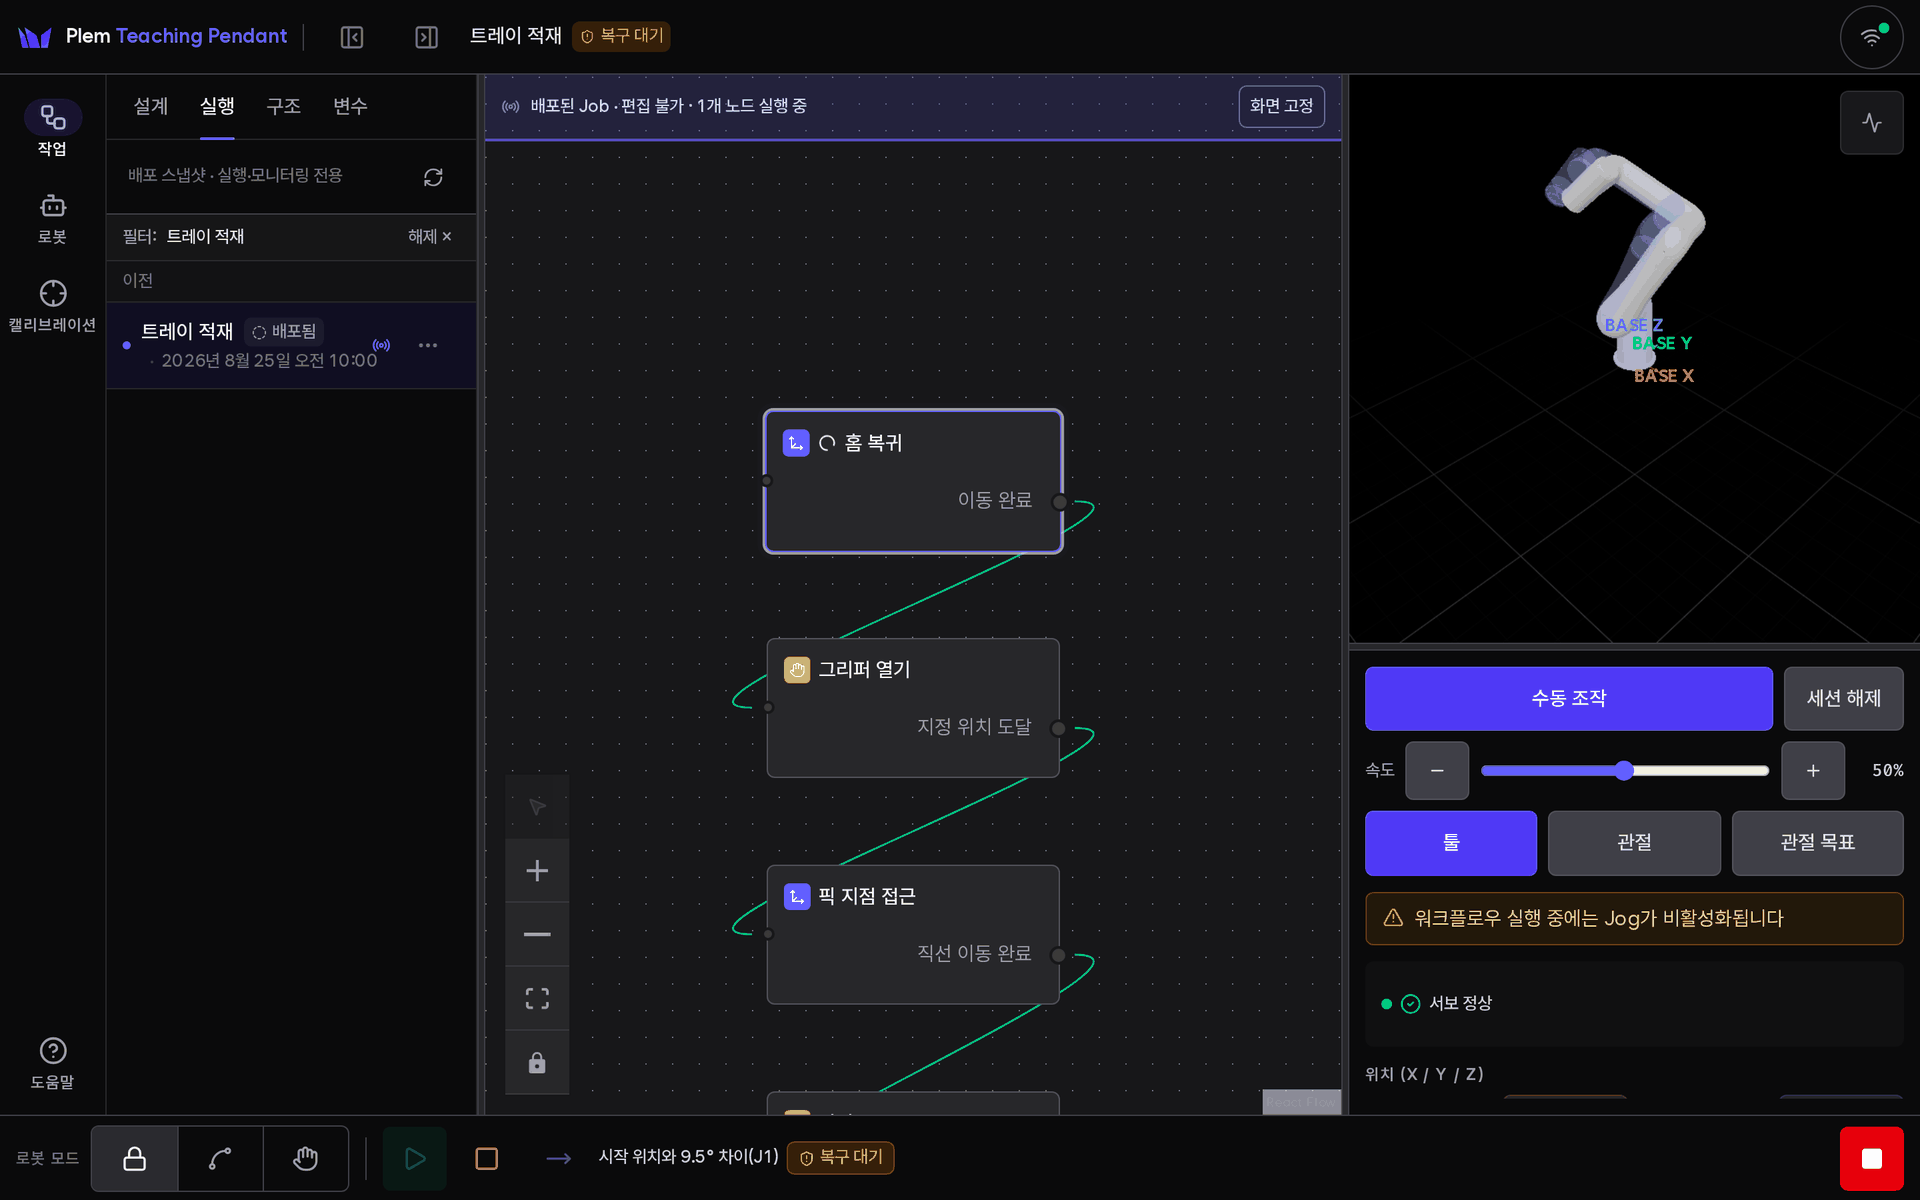Toggle the canvas lock icon
The height and width of the screenshot is (1200, 1920).
tap(537, 1062)
